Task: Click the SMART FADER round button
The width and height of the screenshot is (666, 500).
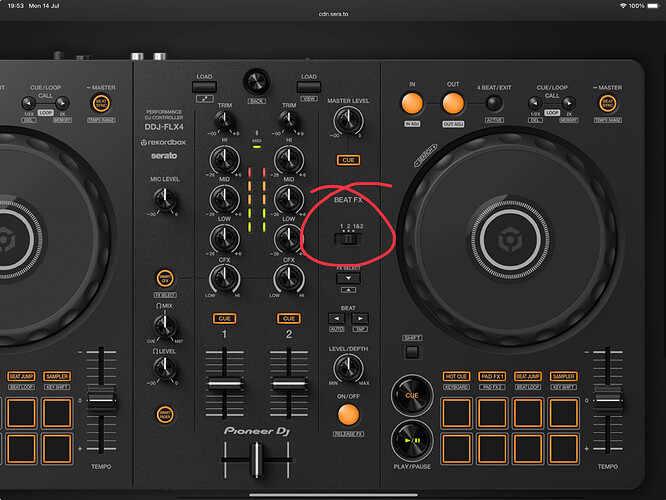Action: coord(165,415)
